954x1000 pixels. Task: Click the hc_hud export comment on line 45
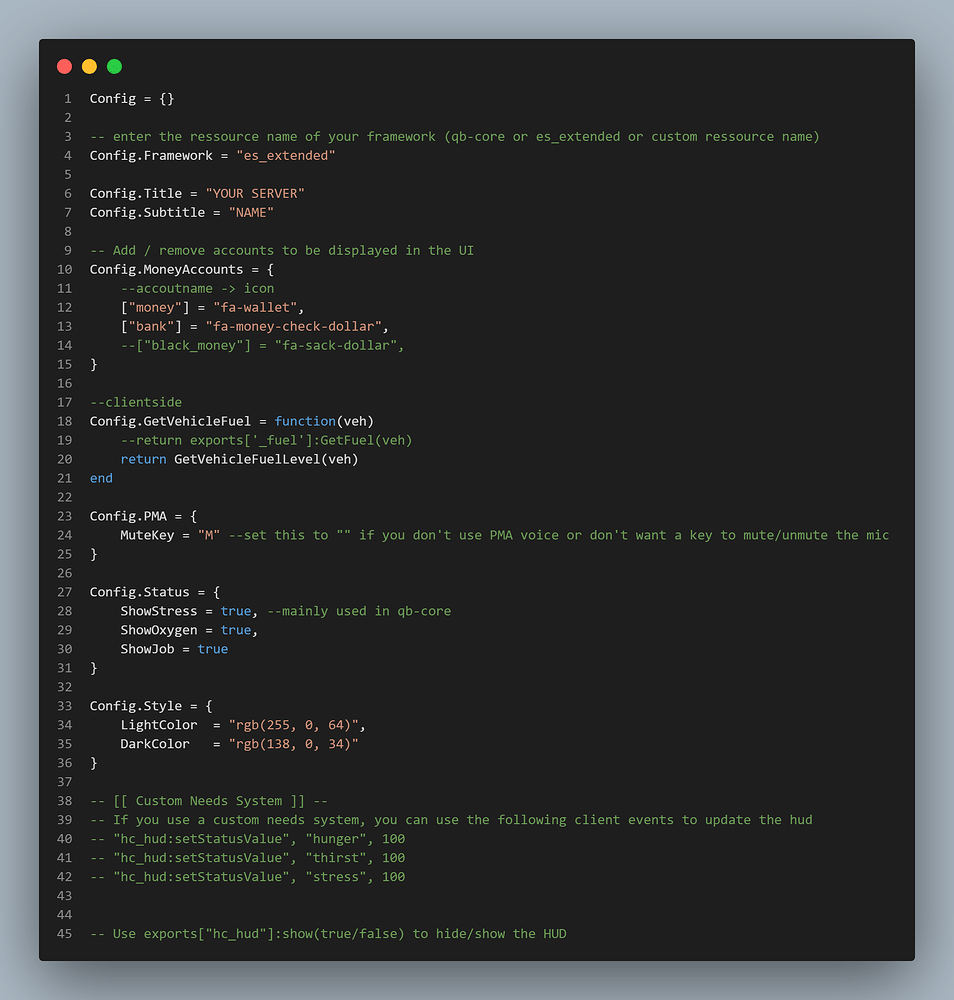click(328, 934)
